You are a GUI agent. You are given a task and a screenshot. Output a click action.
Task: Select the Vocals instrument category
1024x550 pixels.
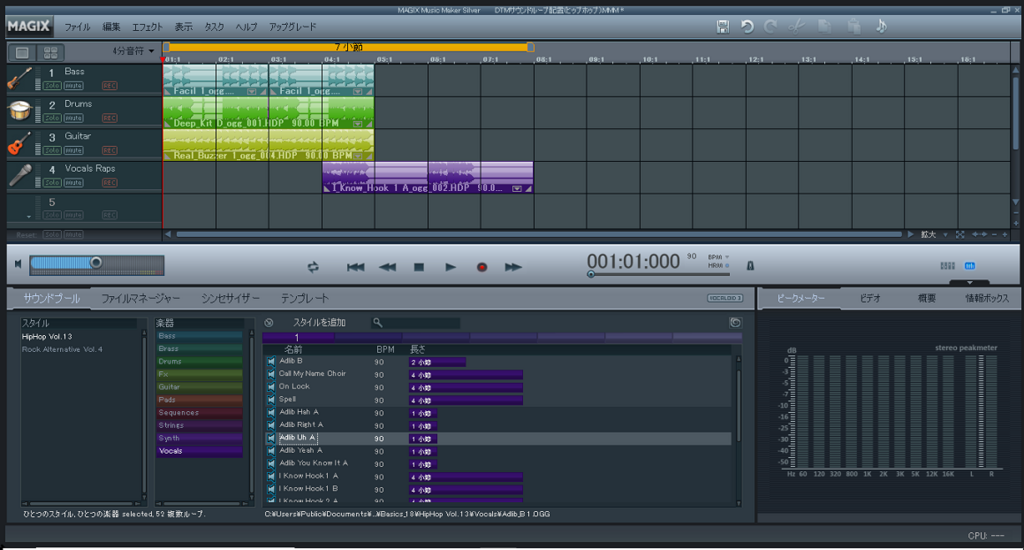[199, 451]
